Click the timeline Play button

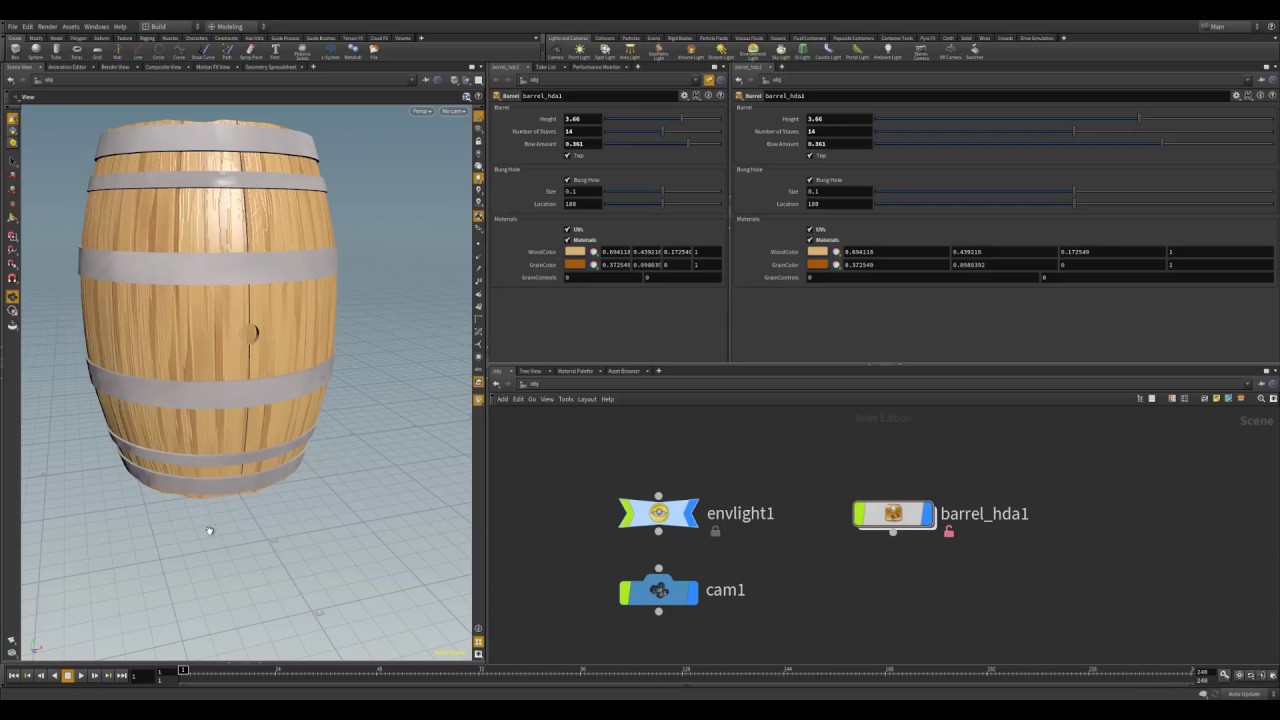81,676
